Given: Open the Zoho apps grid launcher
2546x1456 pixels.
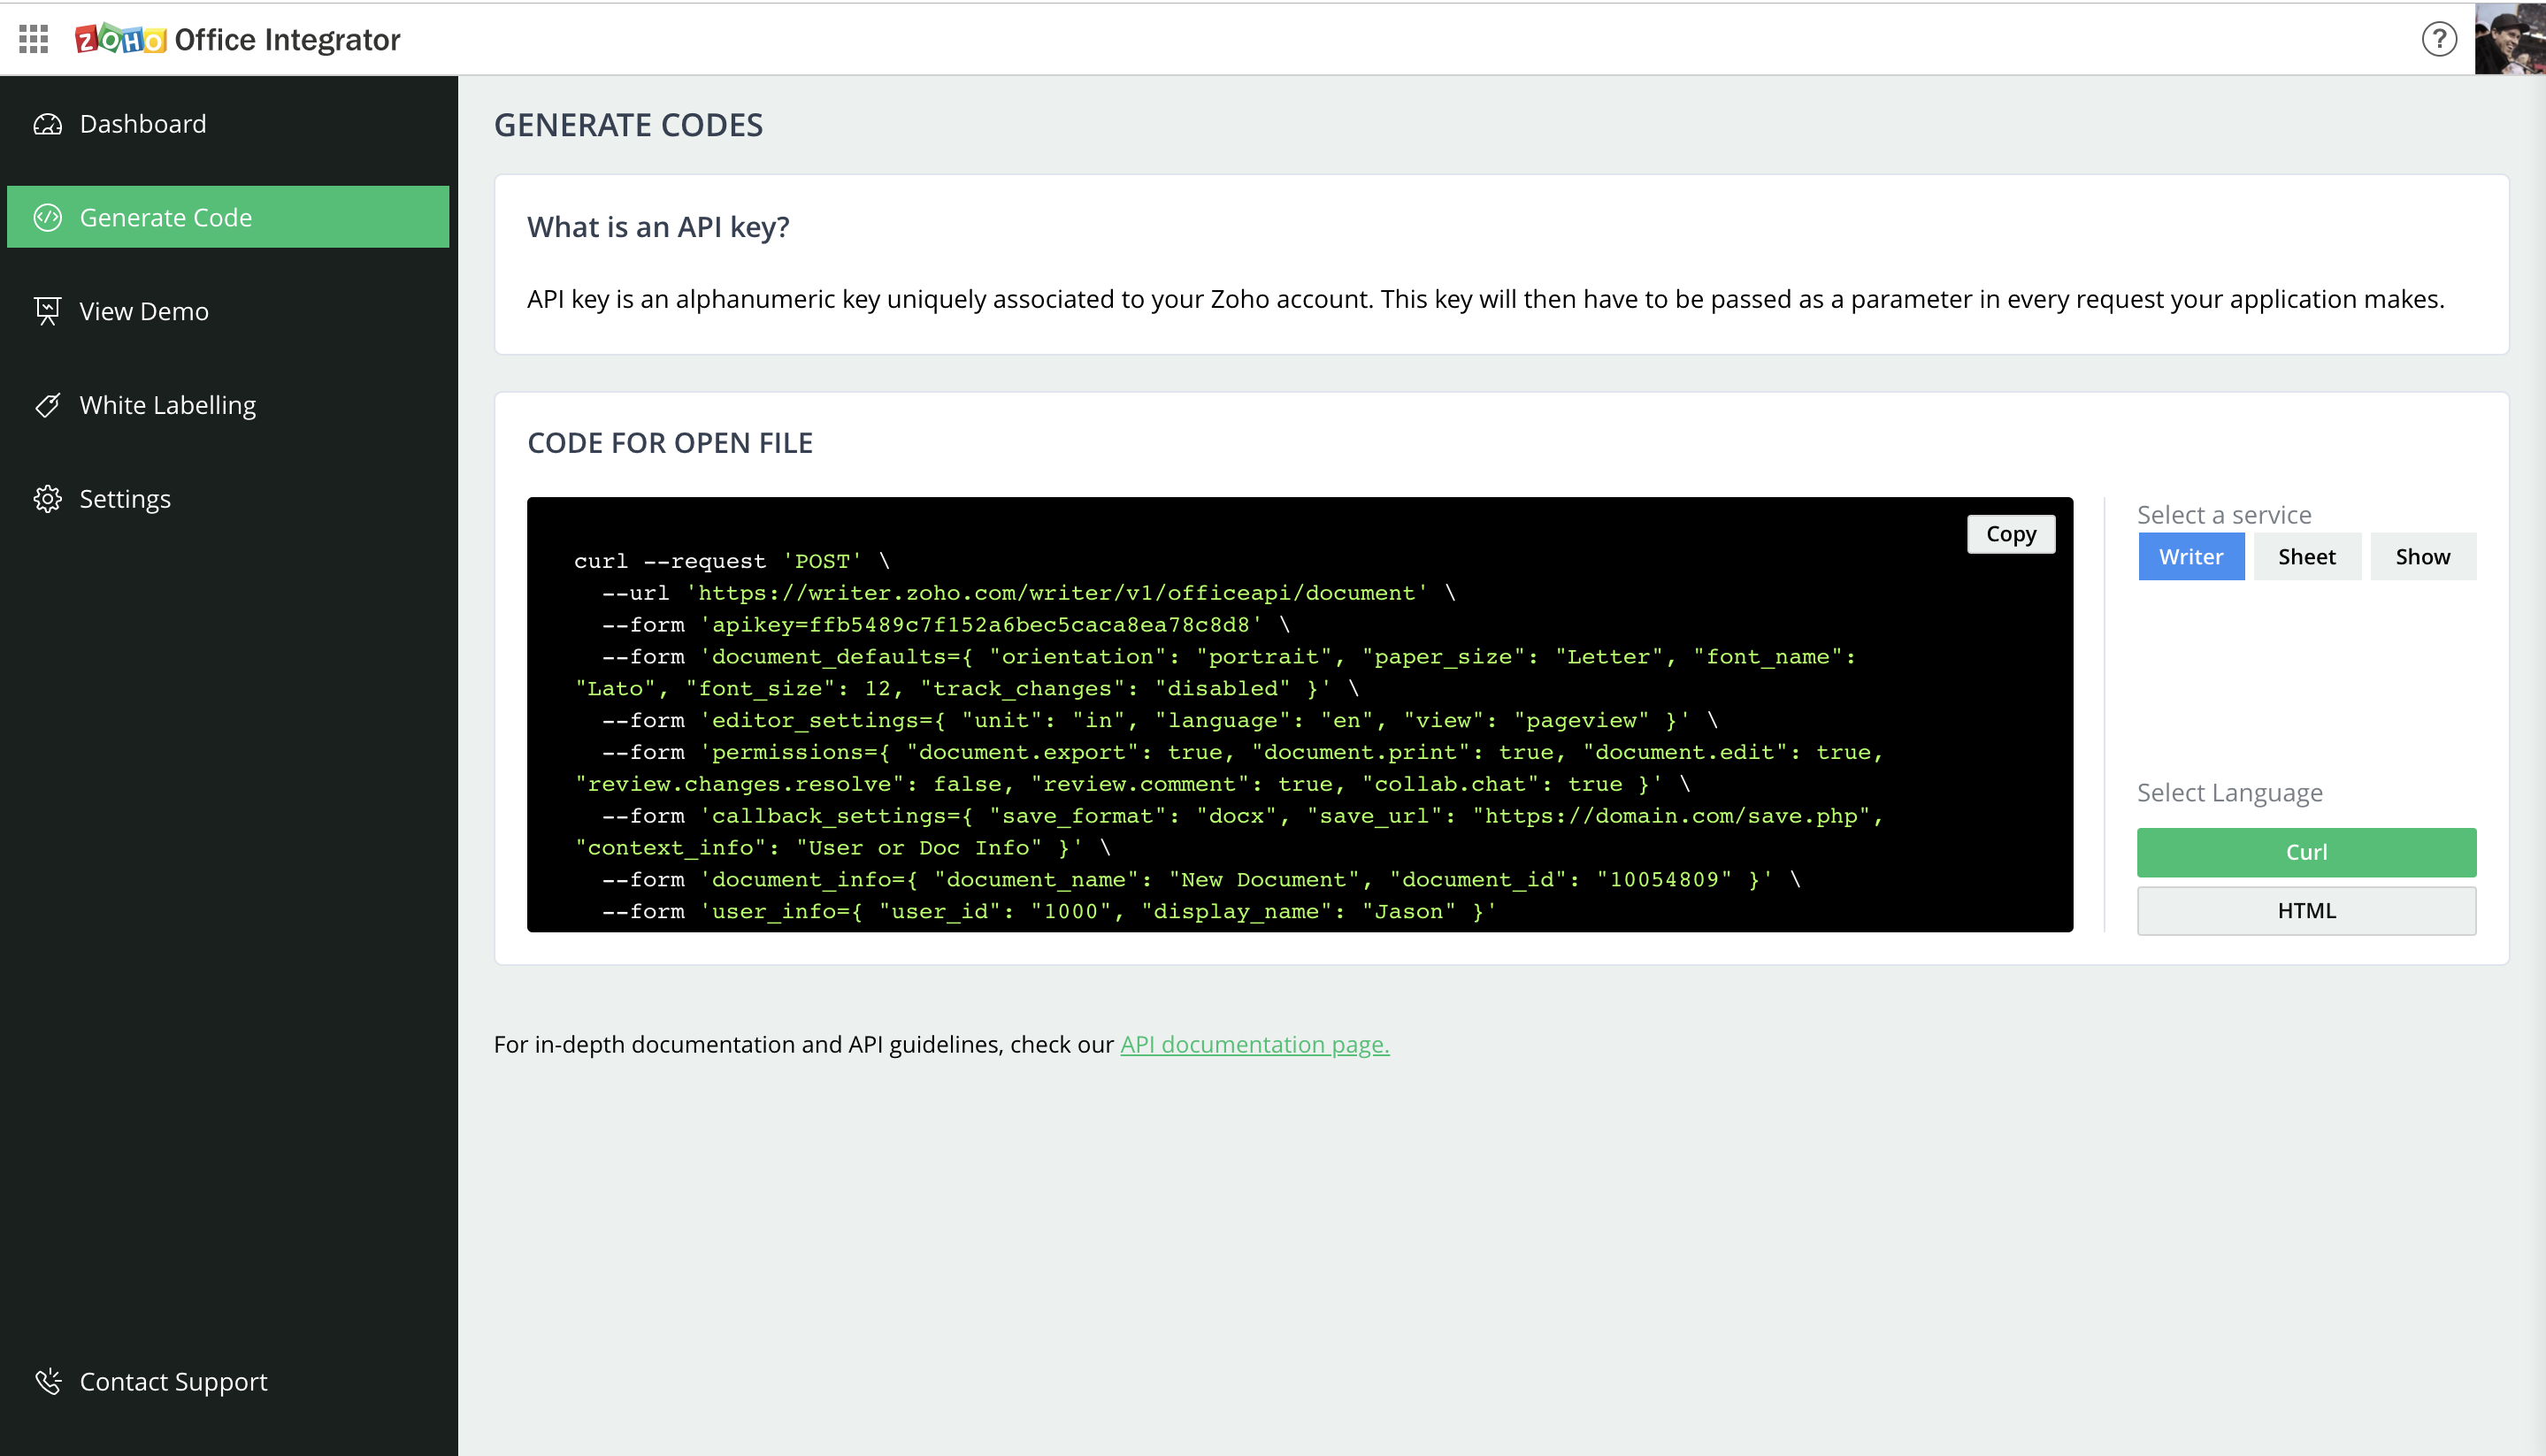Looking at the screenshot, I should pos(33,39).
